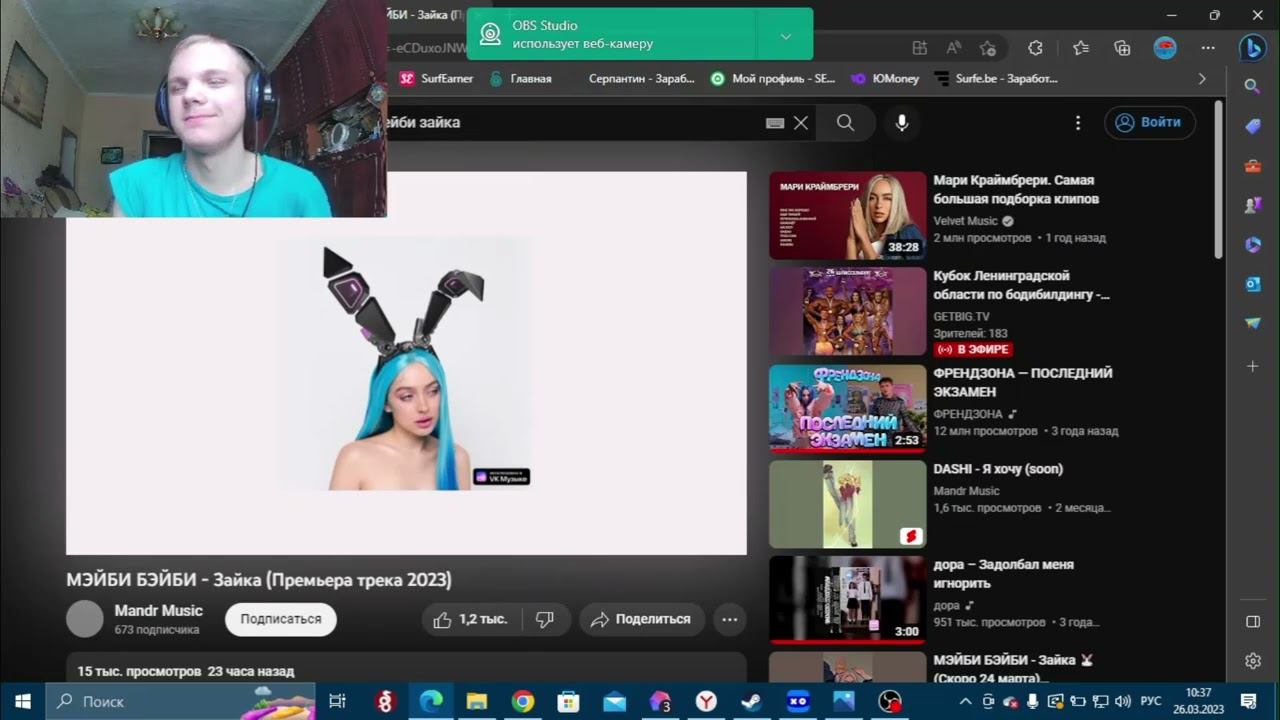Open Mandr Music channel avatar

(85, 619)
